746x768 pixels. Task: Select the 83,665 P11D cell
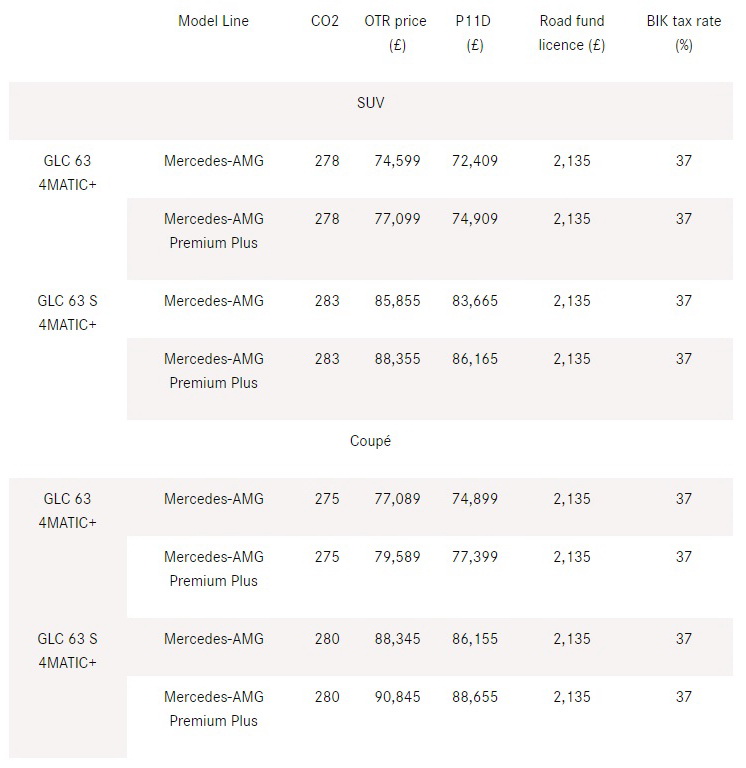coord(475,301)
